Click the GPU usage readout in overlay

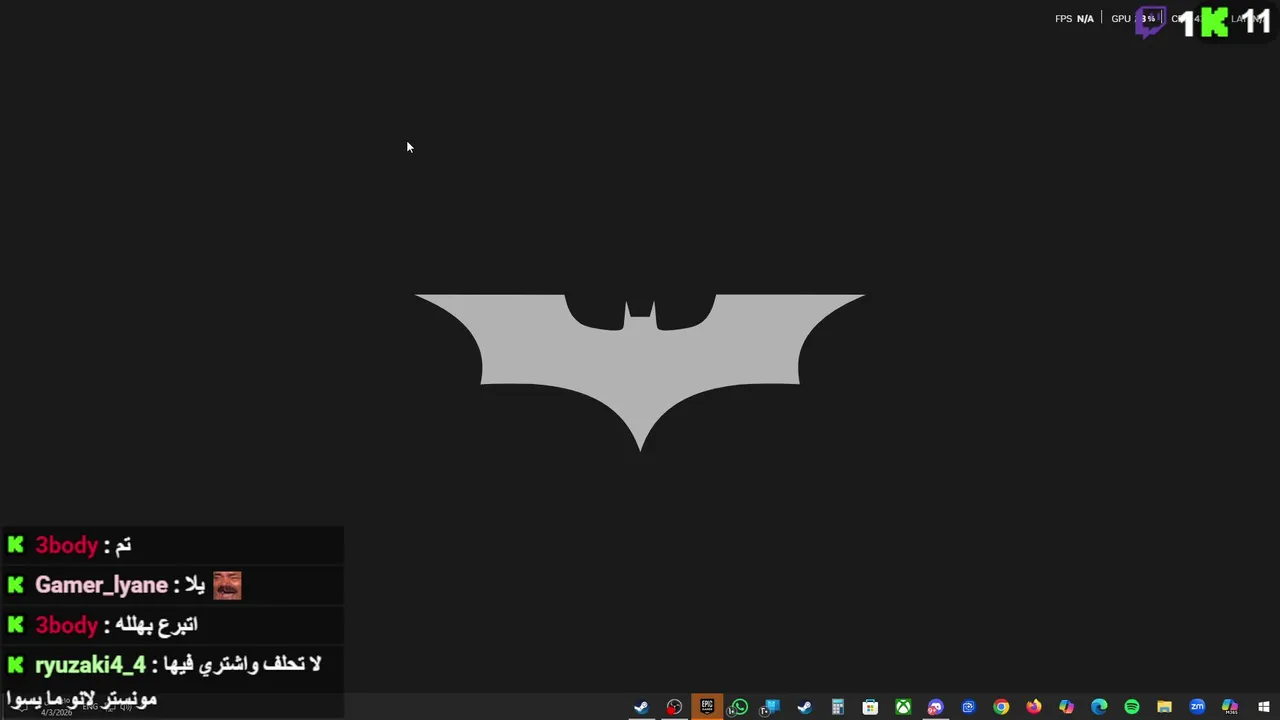(x=1134, y=19)
